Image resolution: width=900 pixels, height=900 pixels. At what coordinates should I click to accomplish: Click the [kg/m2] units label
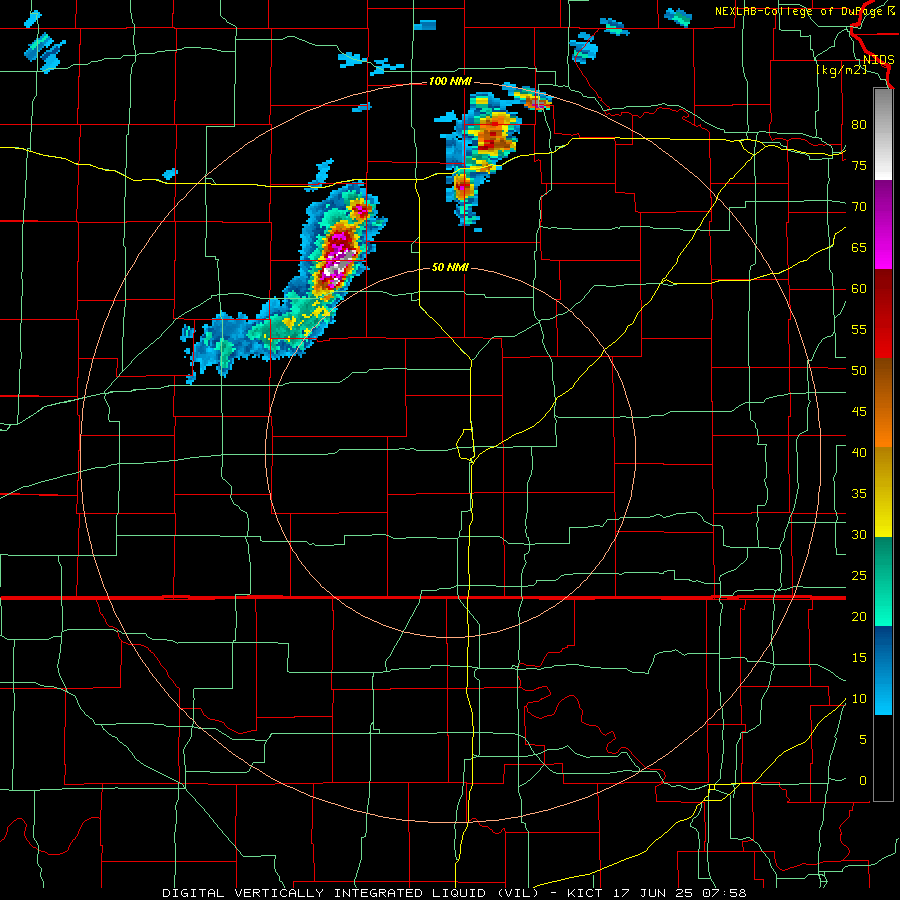(x=841, y=70)
